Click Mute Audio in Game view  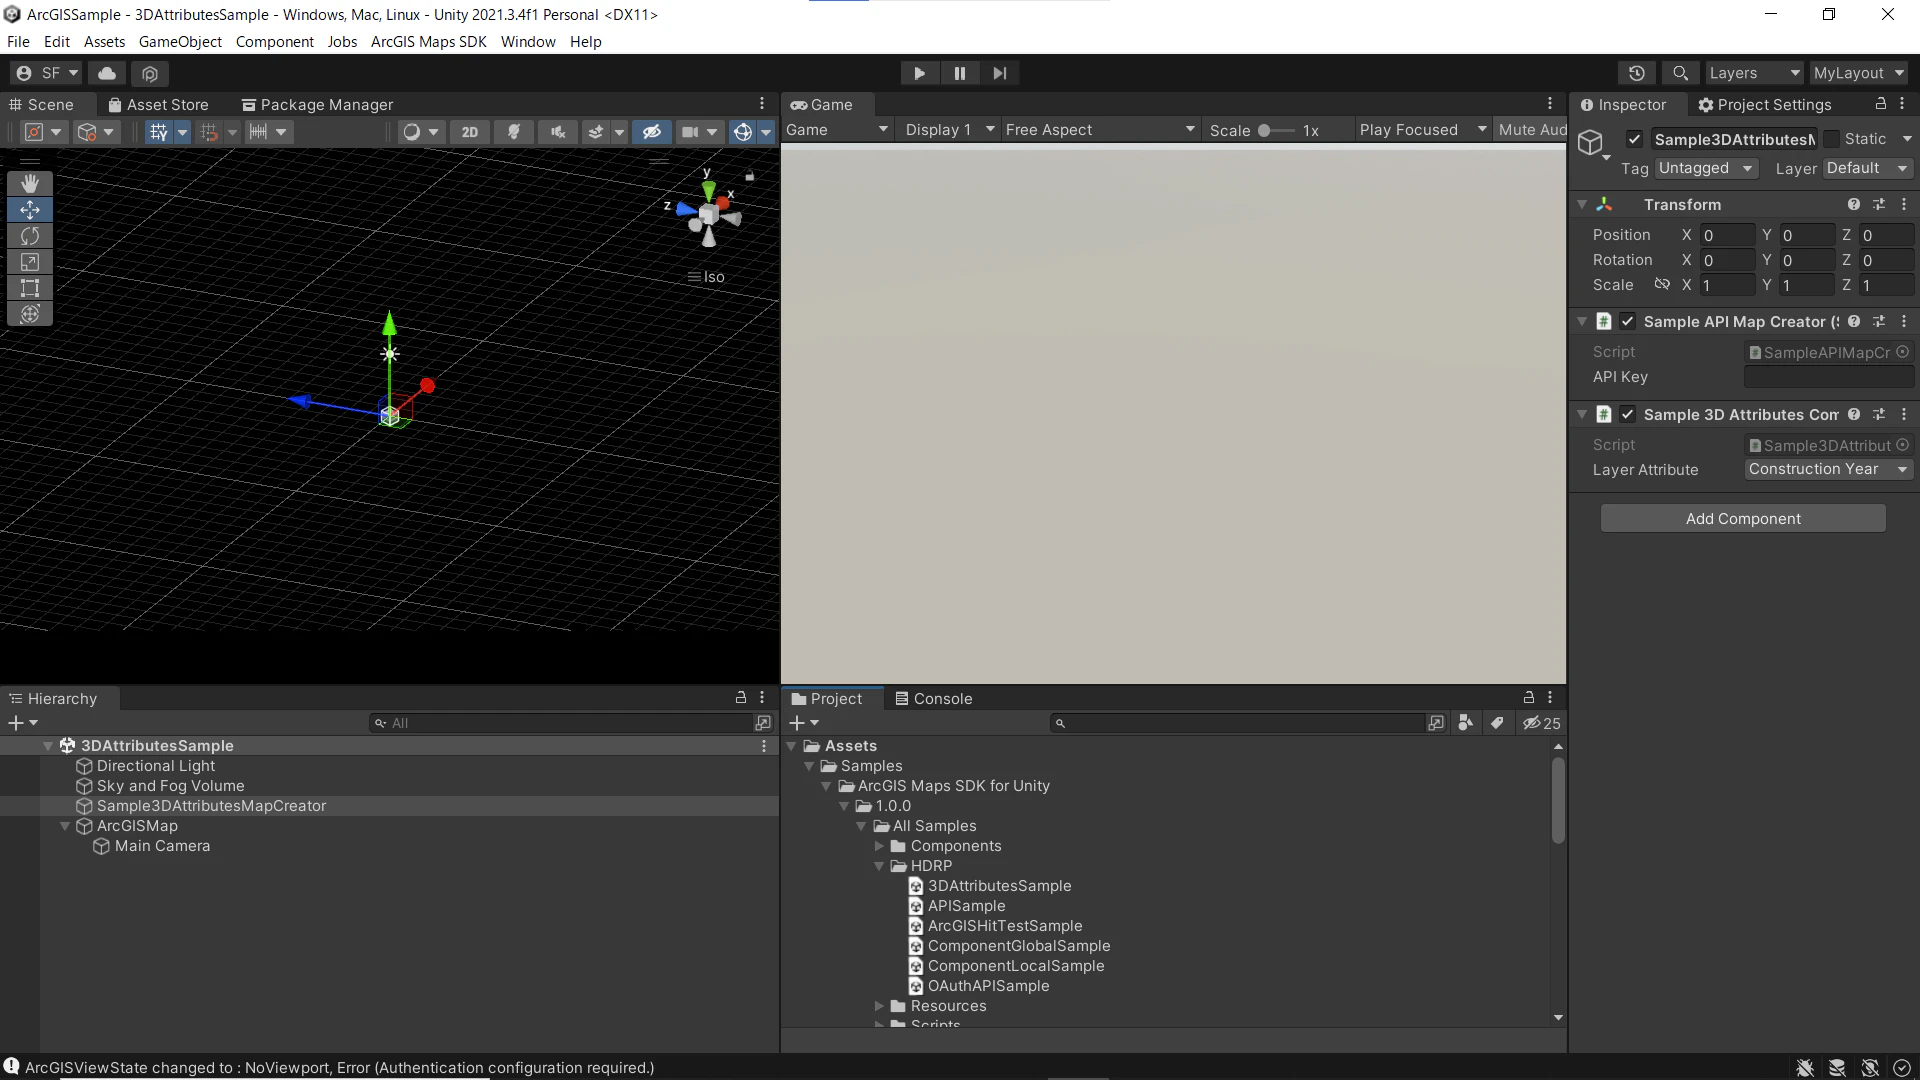point(1531,130)
